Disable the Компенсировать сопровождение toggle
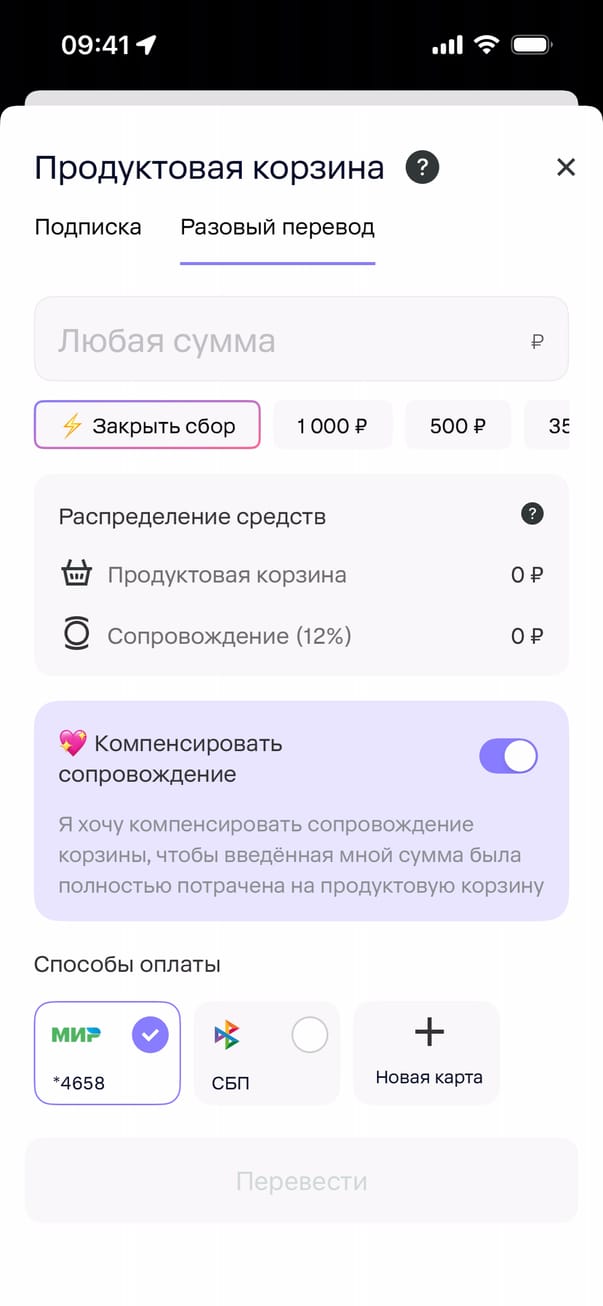 [508, 756]
